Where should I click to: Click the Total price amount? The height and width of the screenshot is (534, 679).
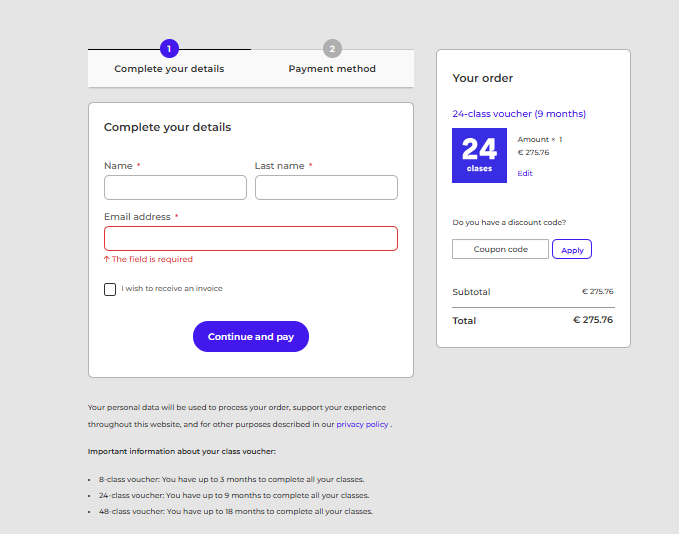click(x=593, y=320)
